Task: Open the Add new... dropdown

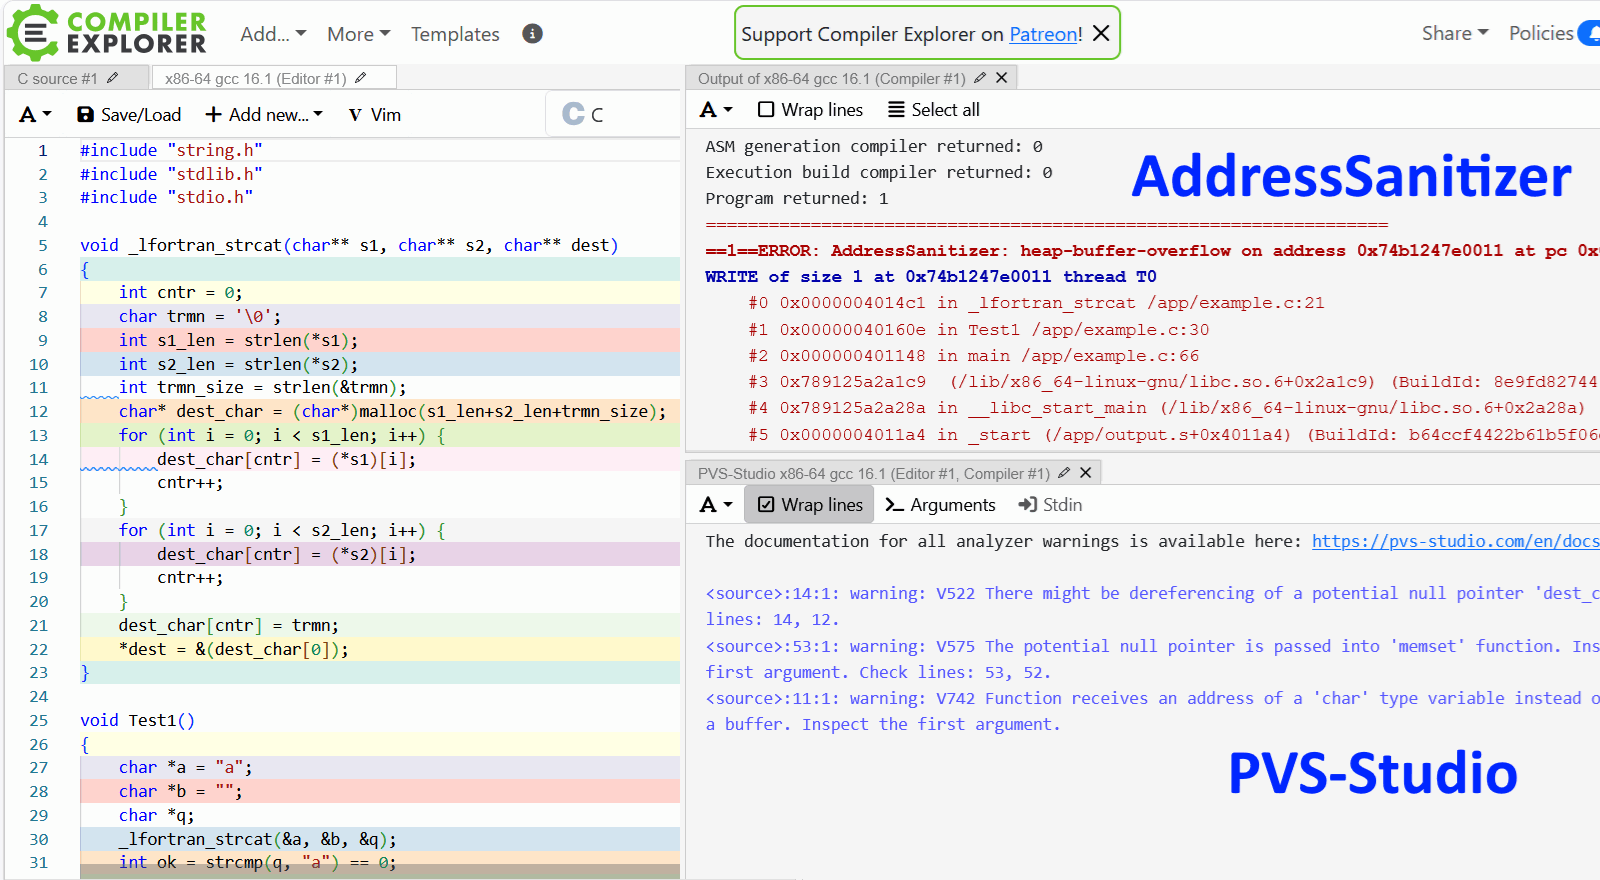Action: 264,115
